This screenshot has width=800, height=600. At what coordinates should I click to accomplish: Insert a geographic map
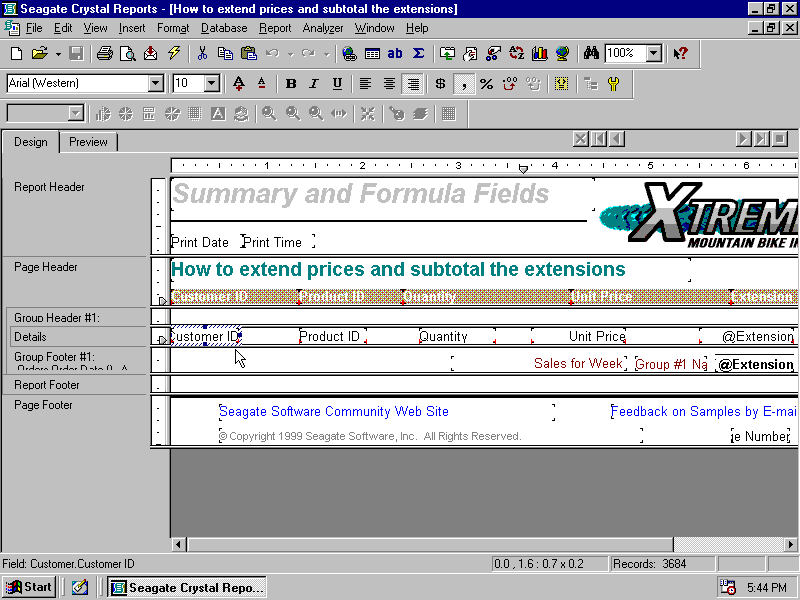(x=561, y=53)
